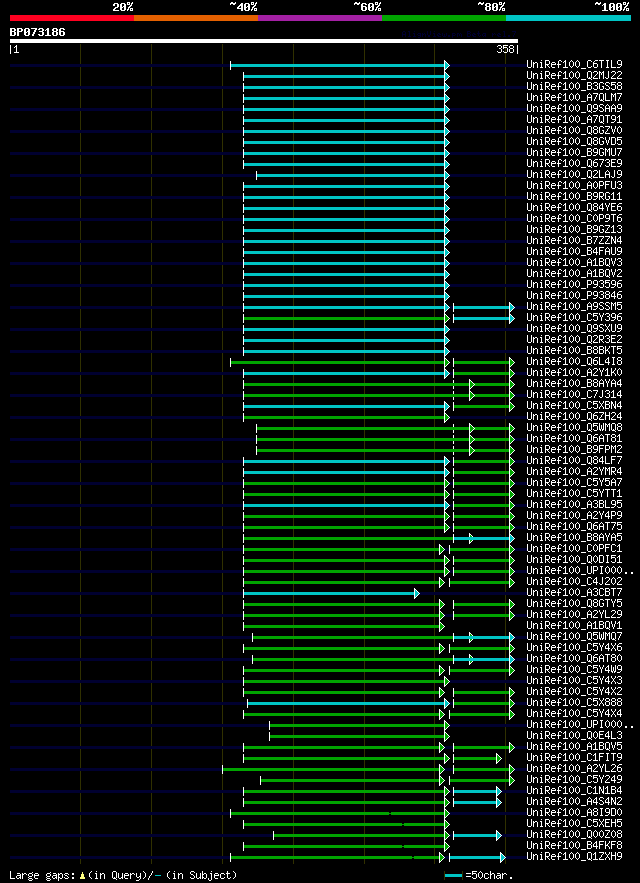Open the UniRef100_C6TIL9 hit

[x=574, y=65]
